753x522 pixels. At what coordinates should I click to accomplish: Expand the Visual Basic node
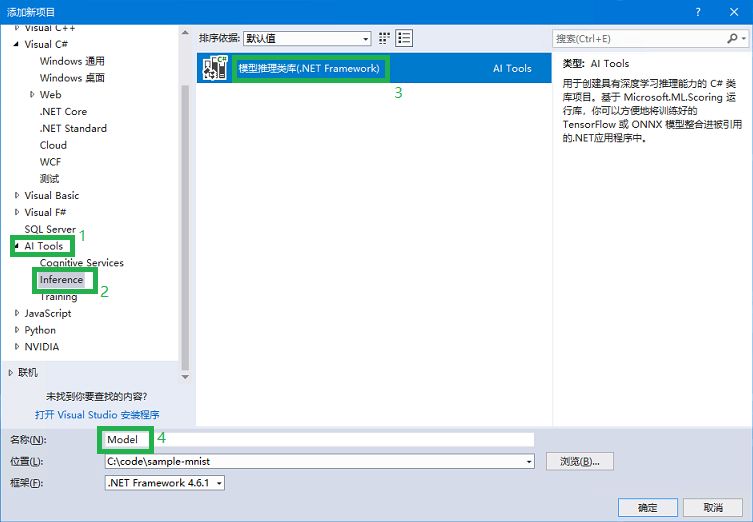pyautogui.click(x=17, y=195)
